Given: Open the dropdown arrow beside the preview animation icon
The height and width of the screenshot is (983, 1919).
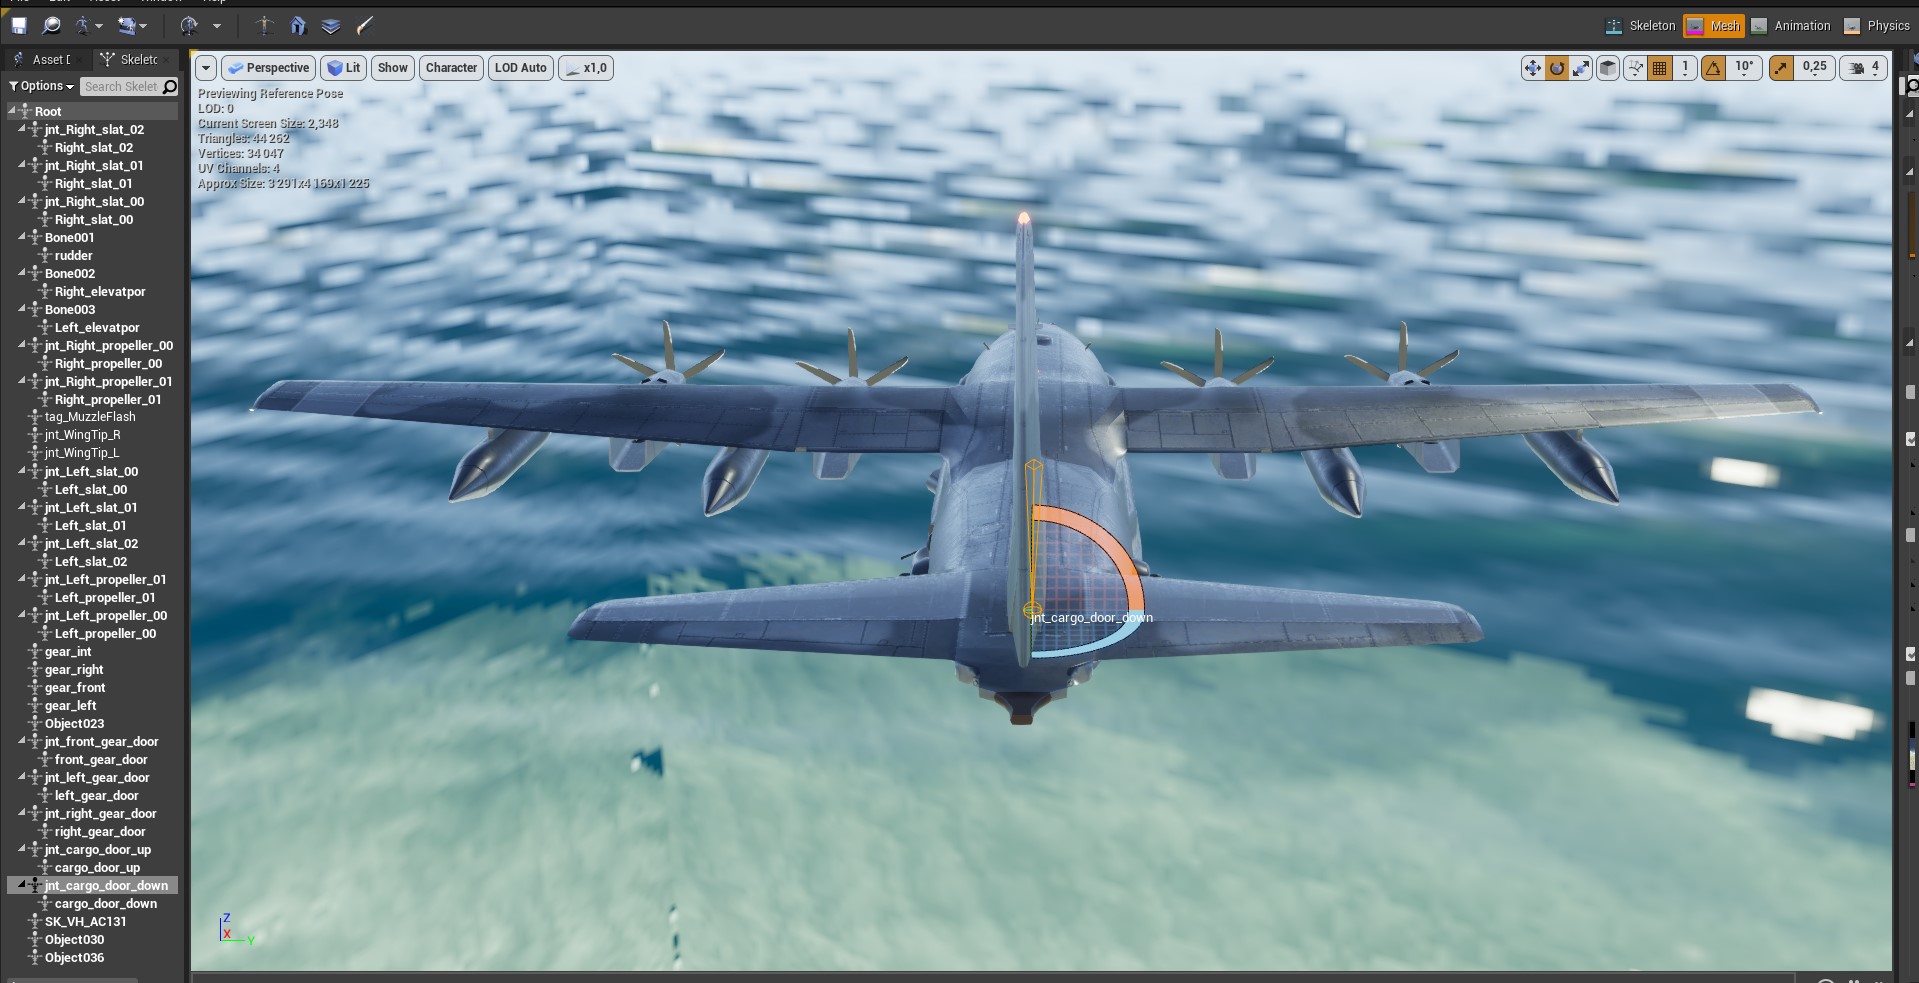Looking at the screenshot, I should 99,26.
